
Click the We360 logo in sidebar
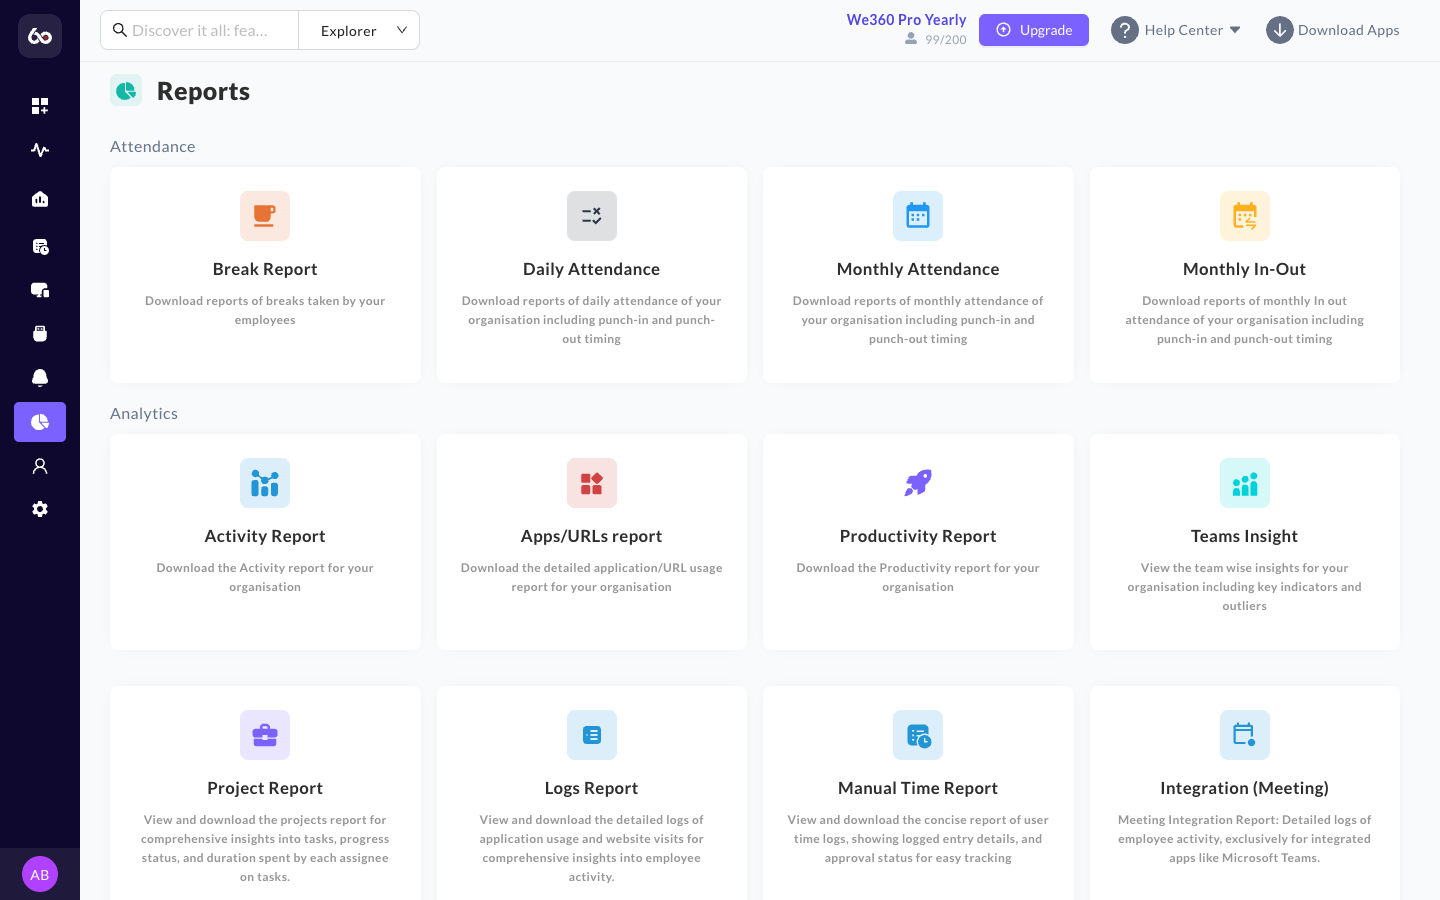[40, 36]
